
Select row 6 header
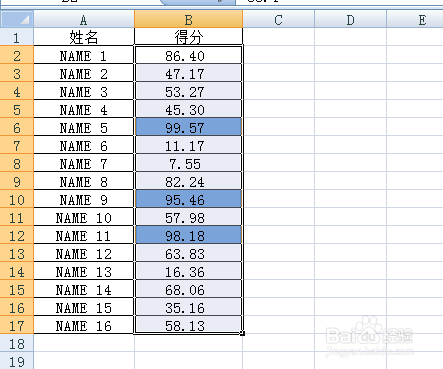click(x=17, y=127)
